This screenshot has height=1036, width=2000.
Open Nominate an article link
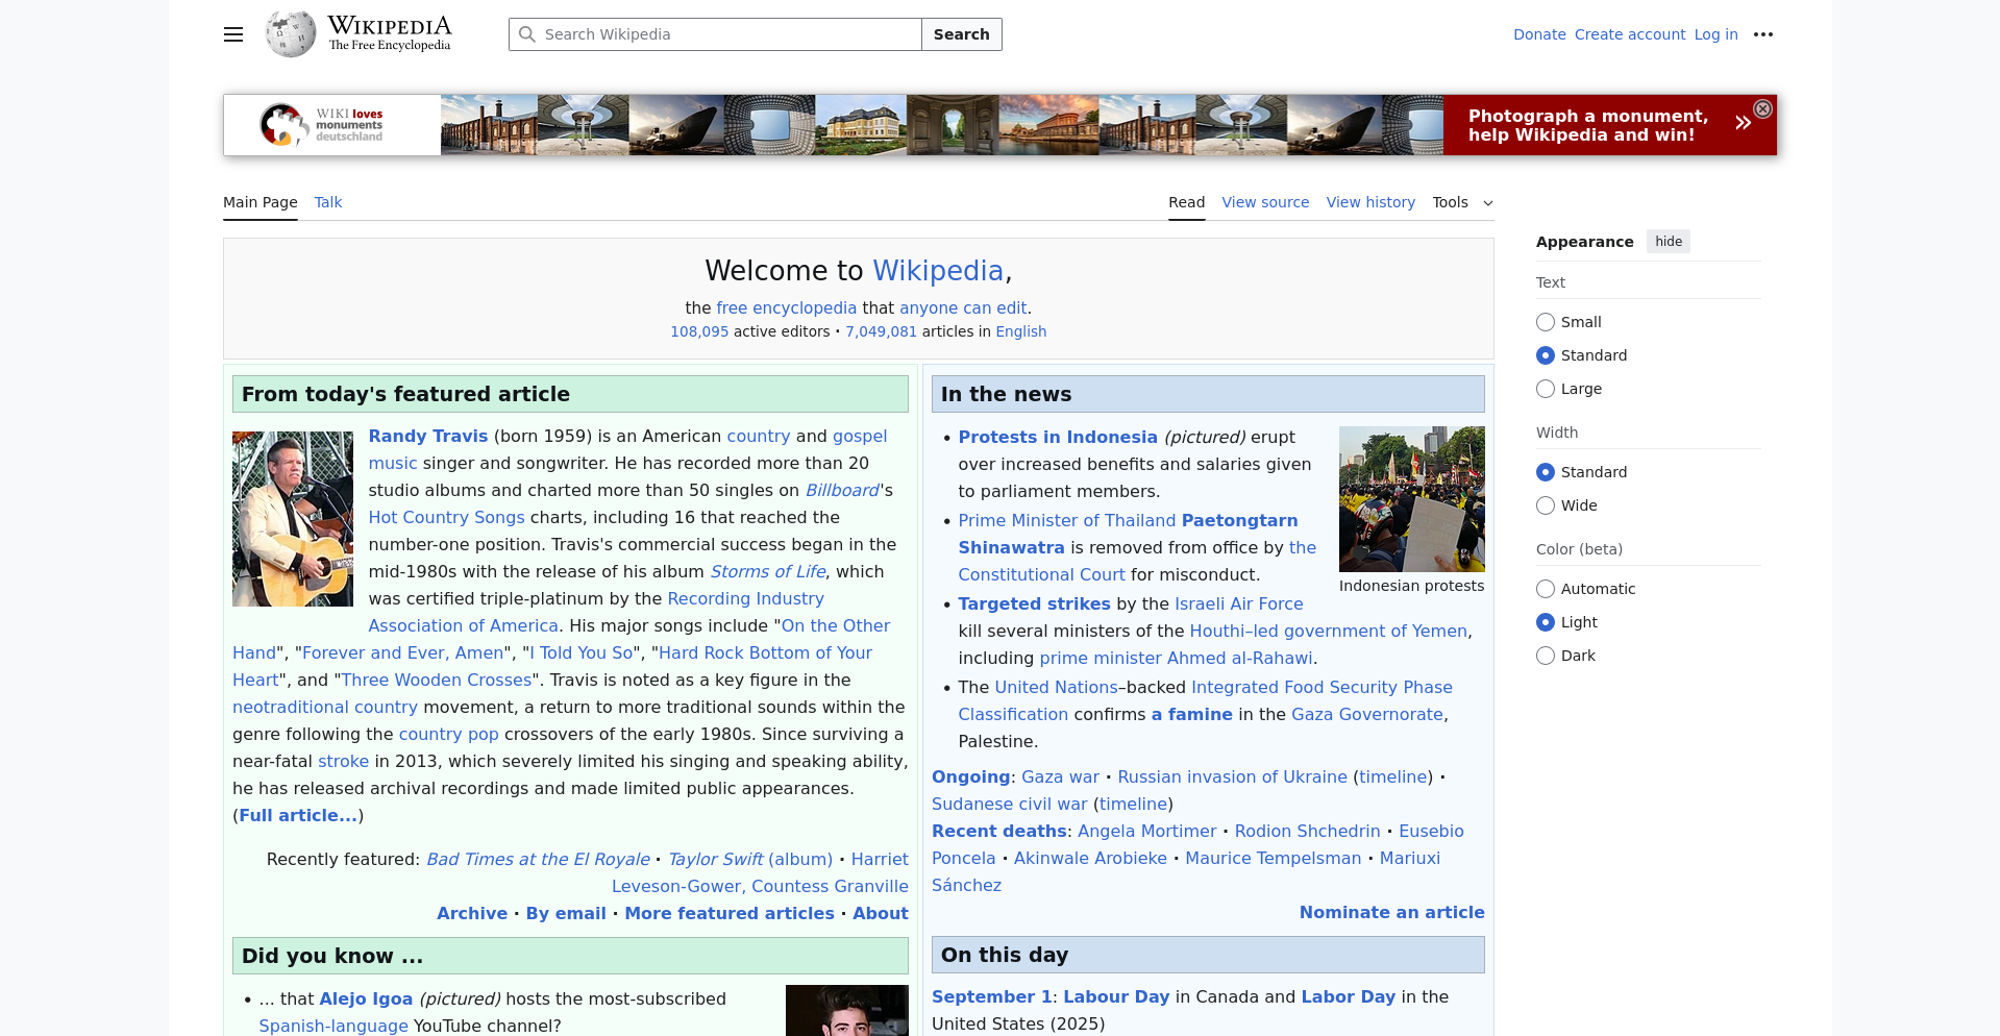[1391, 912]
